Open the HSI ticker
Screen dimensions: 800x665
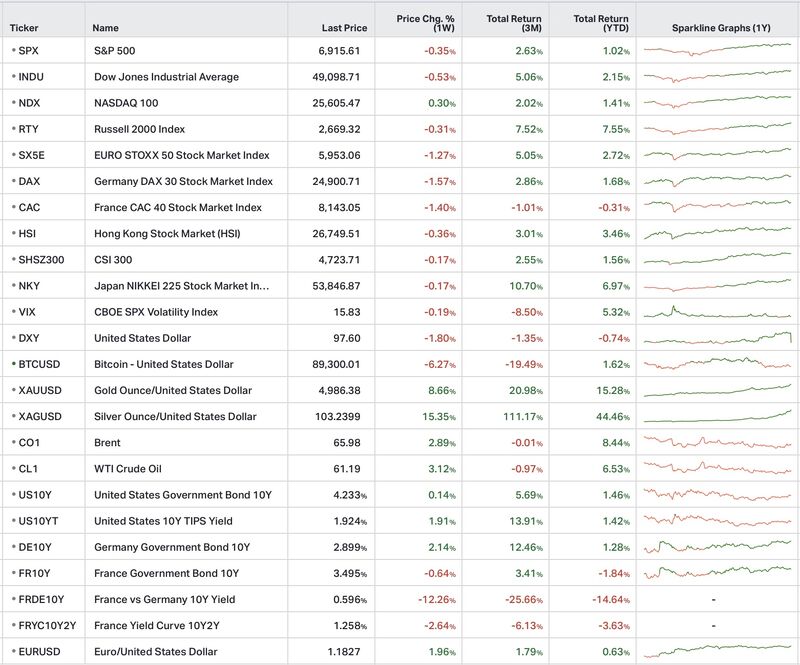click(28, 233)
